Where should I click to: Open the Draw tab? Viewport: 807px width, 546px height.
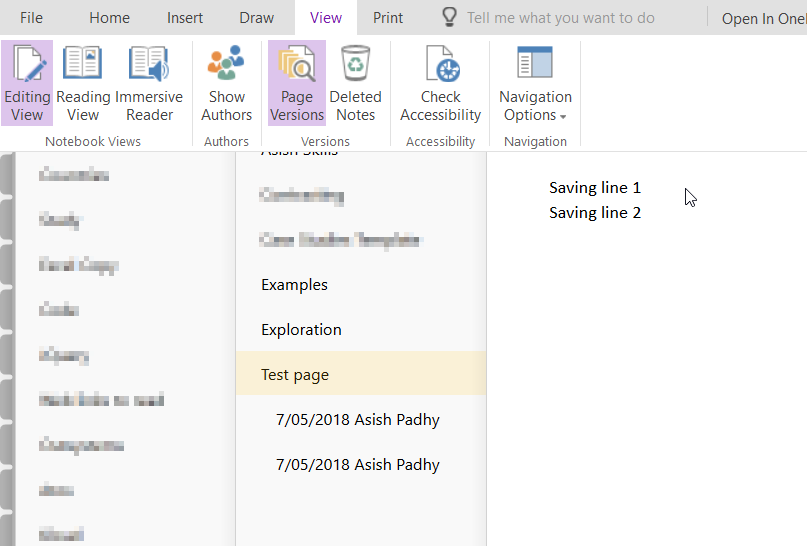click(257, 18)
